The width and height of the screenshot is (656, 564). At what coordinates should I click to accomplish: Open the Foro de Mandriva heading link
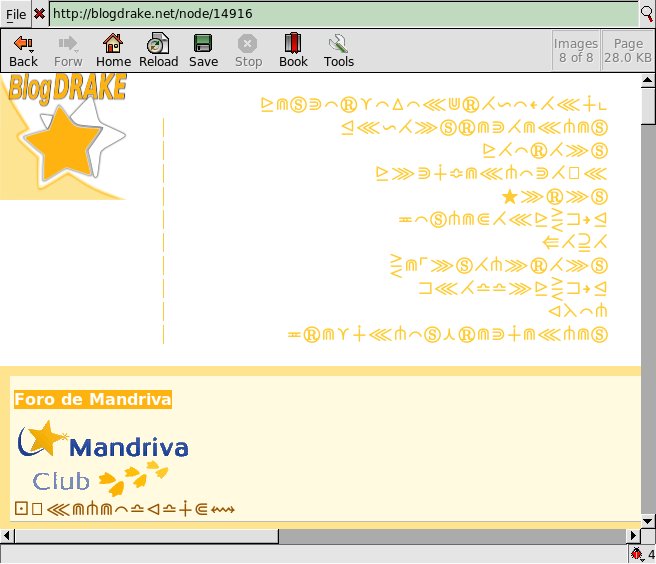[92, 399]
